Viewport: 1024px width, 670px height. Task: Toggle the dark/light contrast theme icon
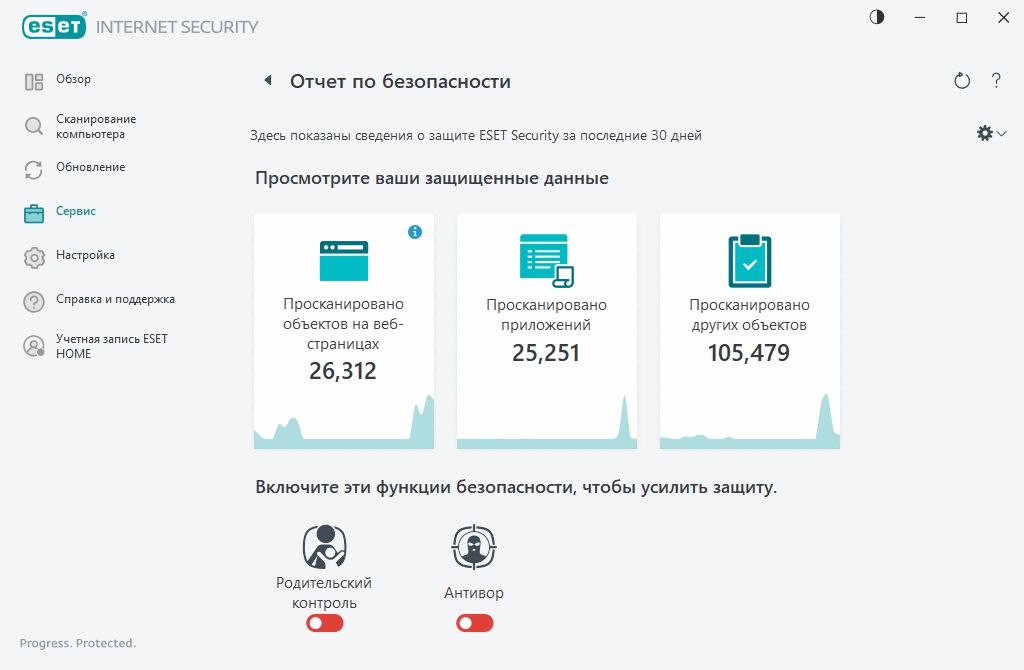tap(877, 18)
